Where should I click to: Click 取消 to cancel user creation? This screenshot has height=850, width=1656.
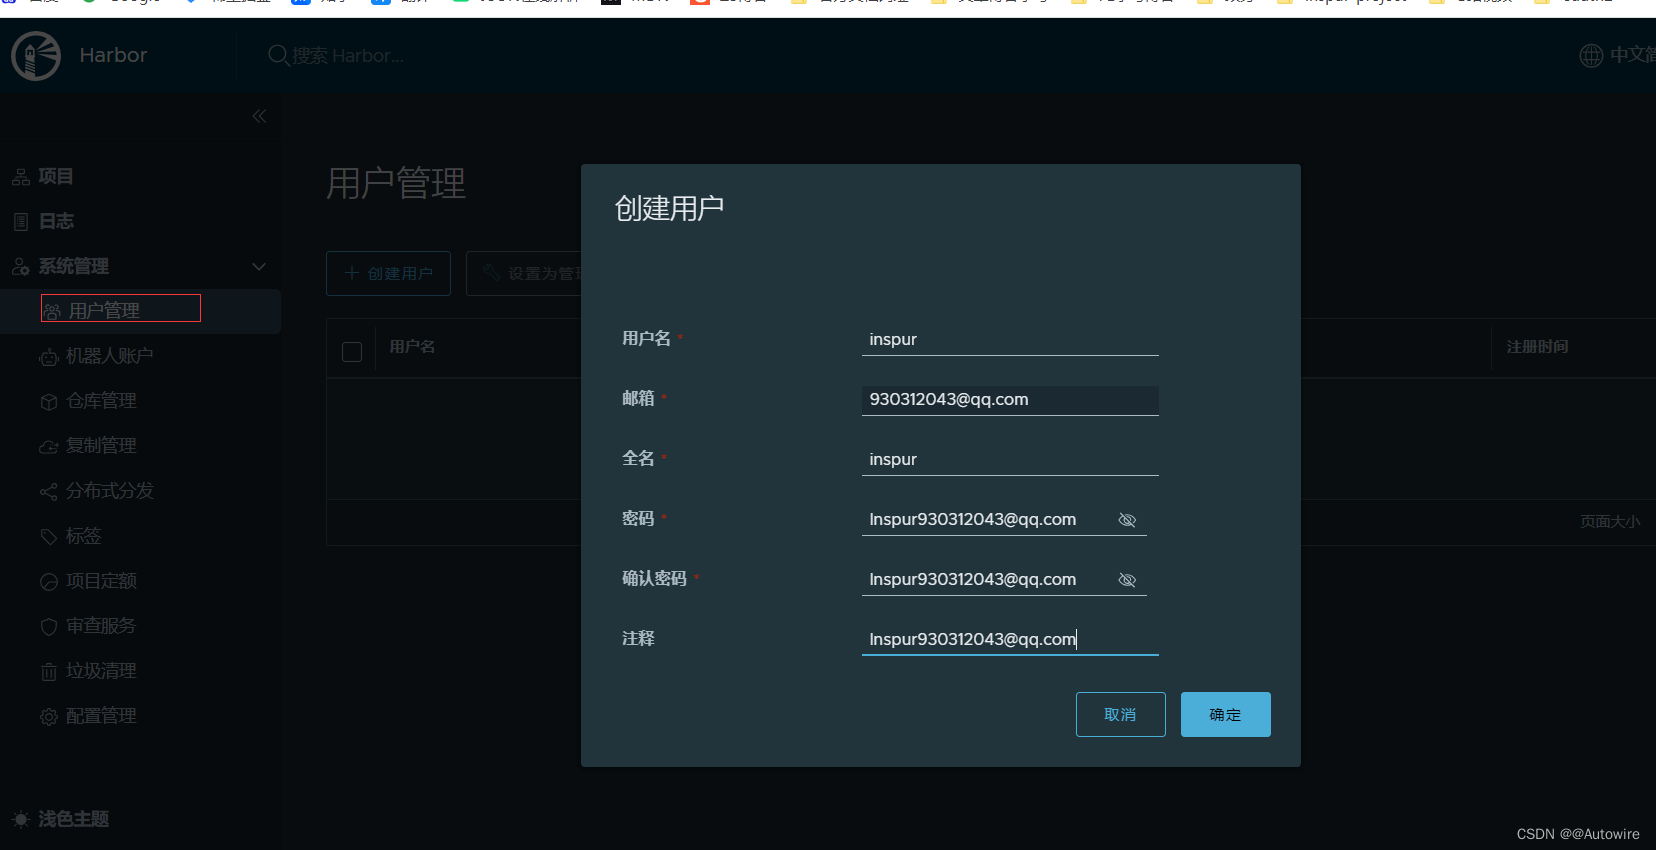[x=1121, y=714]
